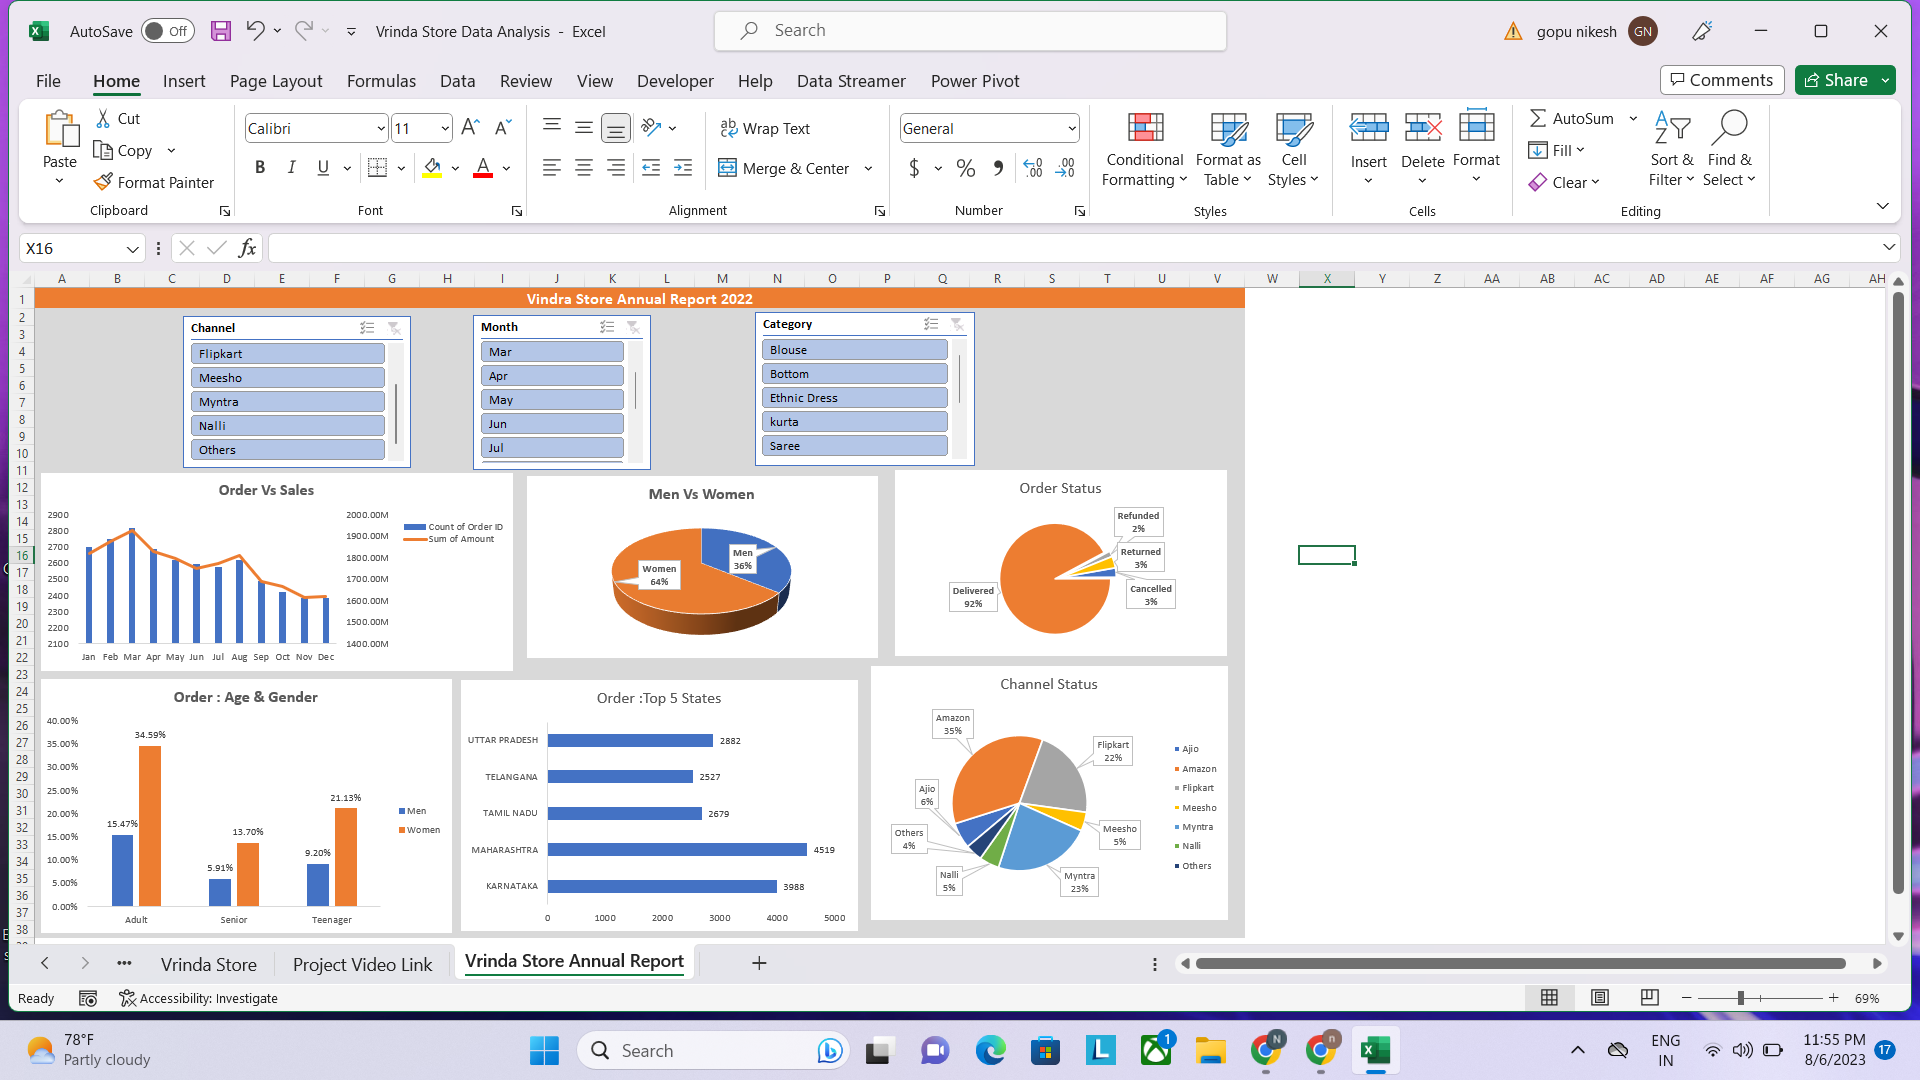
Task: Toggle Bottom Align for cell text
Action: point(616,127)
